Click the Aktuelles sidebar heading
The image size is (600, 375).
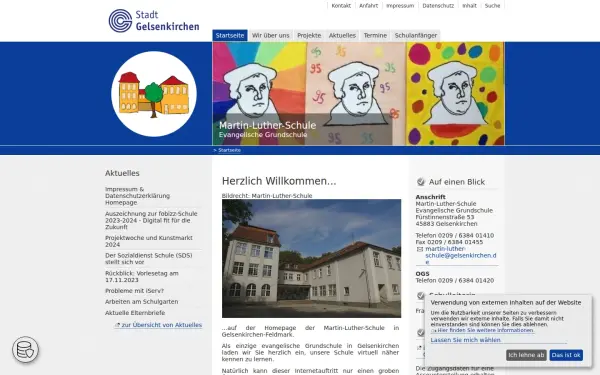coord(122,173)
